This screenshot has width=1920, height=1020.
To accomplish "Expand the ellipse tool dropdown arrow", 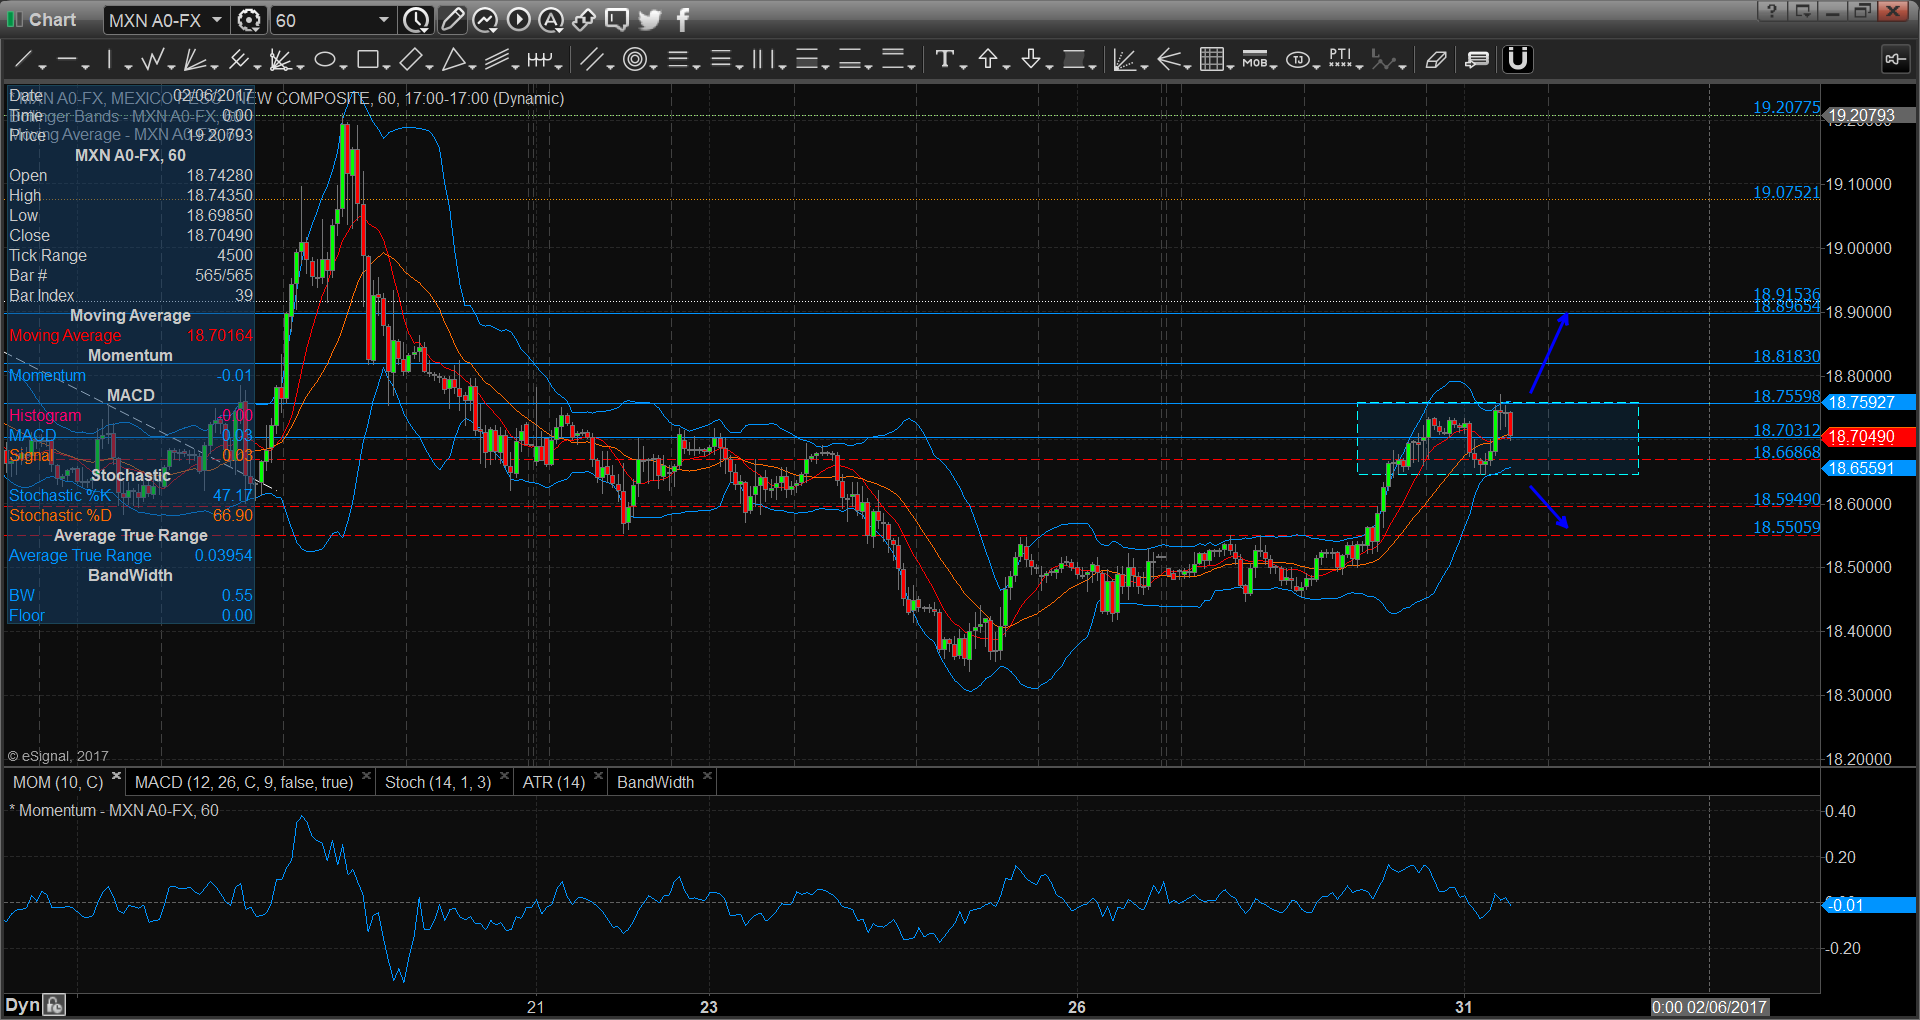I will click(343, 66).
